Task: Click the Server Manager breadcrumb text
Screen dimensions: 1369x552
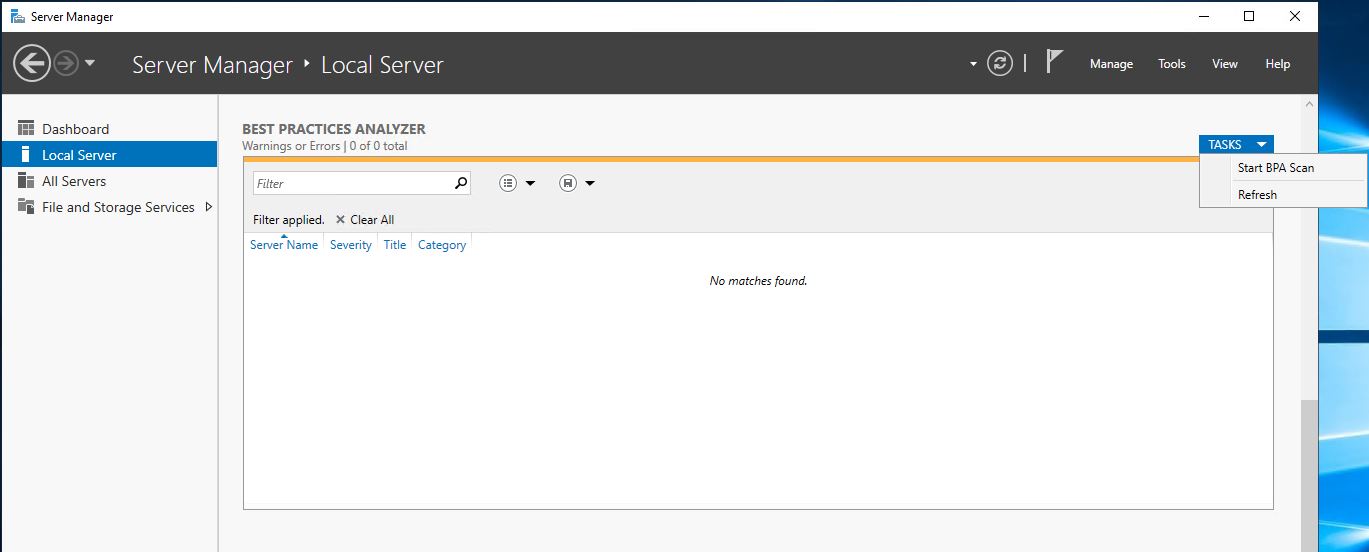Action: click(x=212, y=65)
